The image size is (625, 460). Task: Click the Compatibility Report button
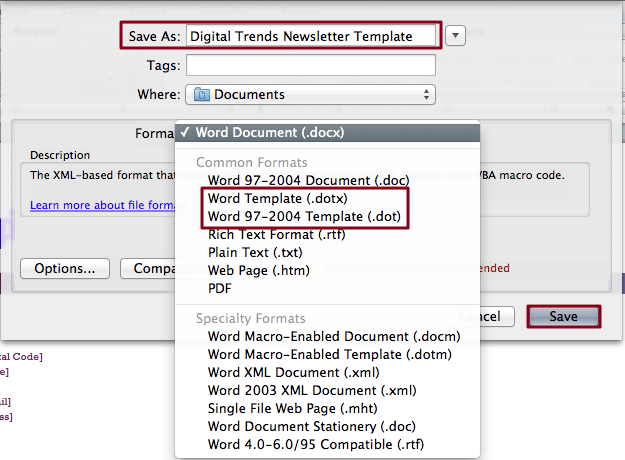(148, 268)
